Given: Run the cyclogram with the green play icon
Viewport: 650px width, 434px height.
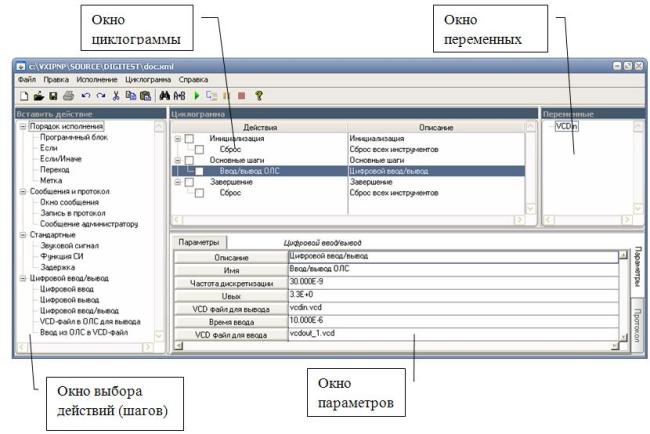Looking at the screenshot, I should pos(196,96).
